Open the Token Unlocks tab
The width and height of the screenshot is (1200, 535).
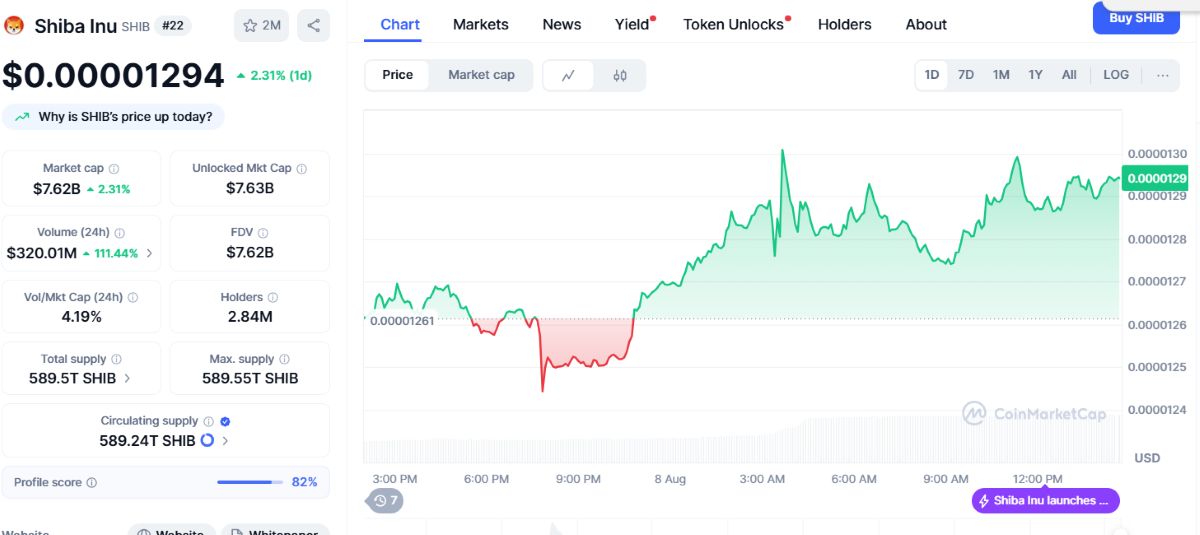(736, 24)
